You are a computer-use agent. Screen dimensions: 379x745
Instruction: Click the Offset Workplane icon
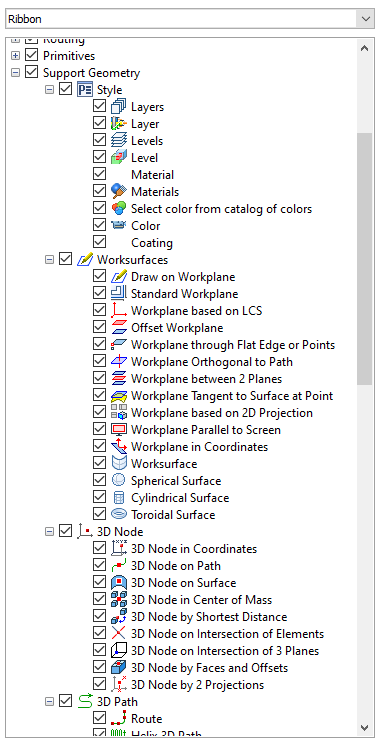click(118, 328)
